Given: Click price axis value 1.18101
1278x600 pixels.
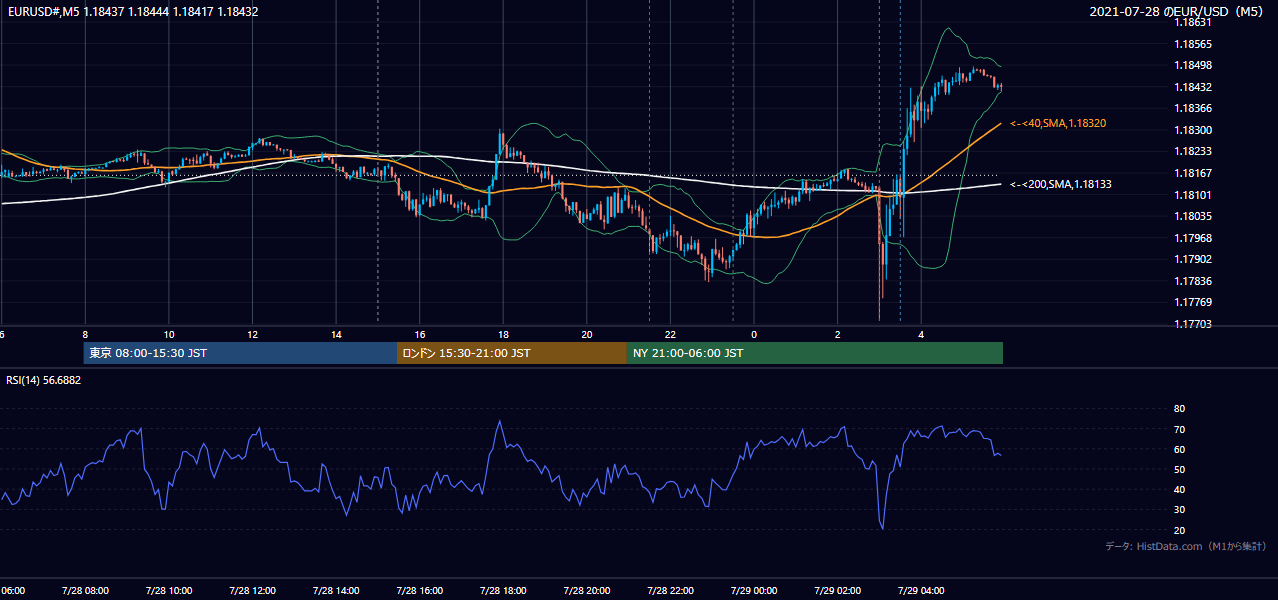Looking at the screenshot, I should 1194,195.
